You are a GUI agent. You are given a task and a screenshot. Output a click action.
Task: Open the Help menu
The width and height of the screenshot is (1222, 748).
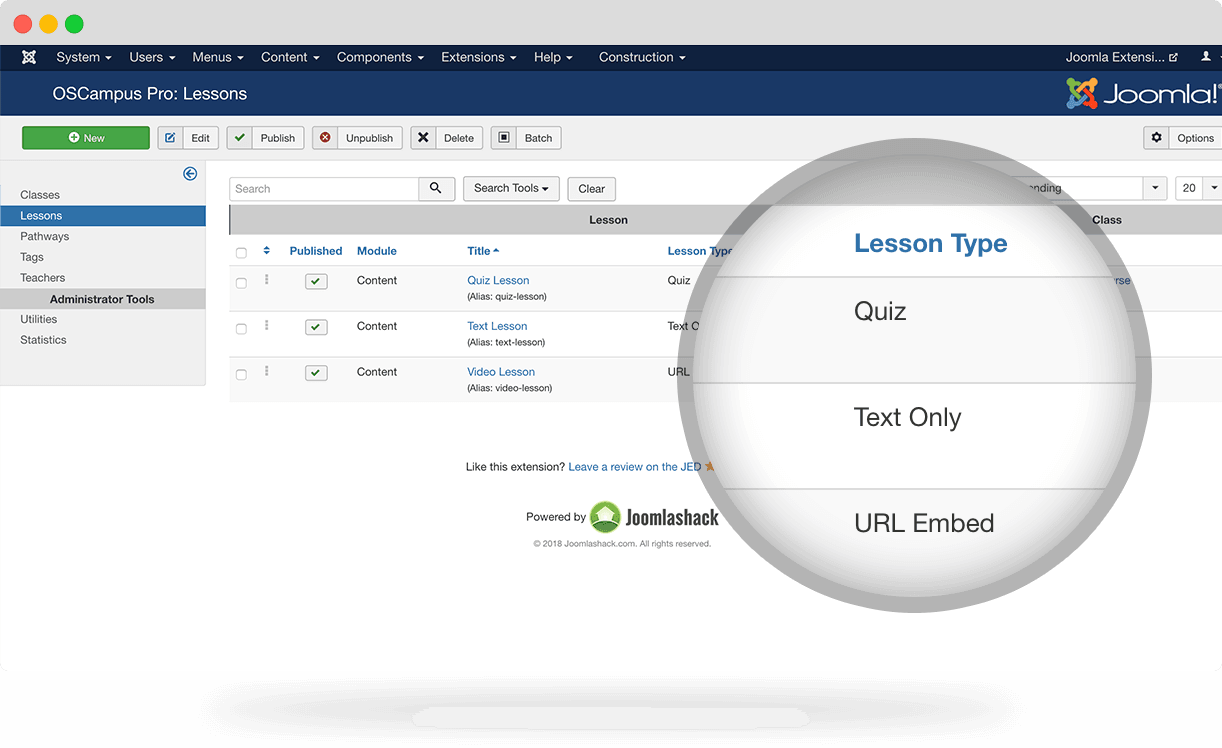click(x=553, y=57)
